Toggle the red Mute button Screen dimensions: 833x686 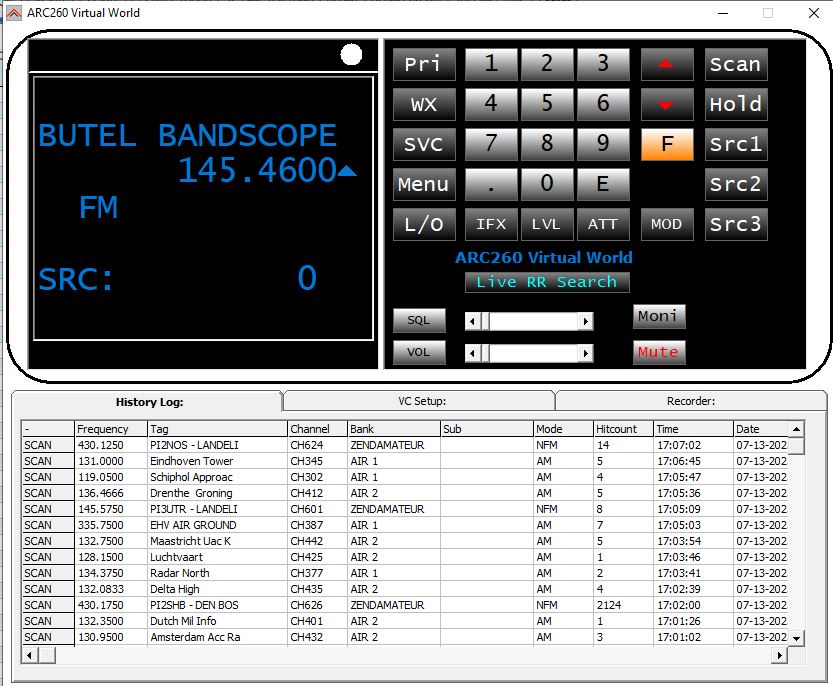coord(659,353)
